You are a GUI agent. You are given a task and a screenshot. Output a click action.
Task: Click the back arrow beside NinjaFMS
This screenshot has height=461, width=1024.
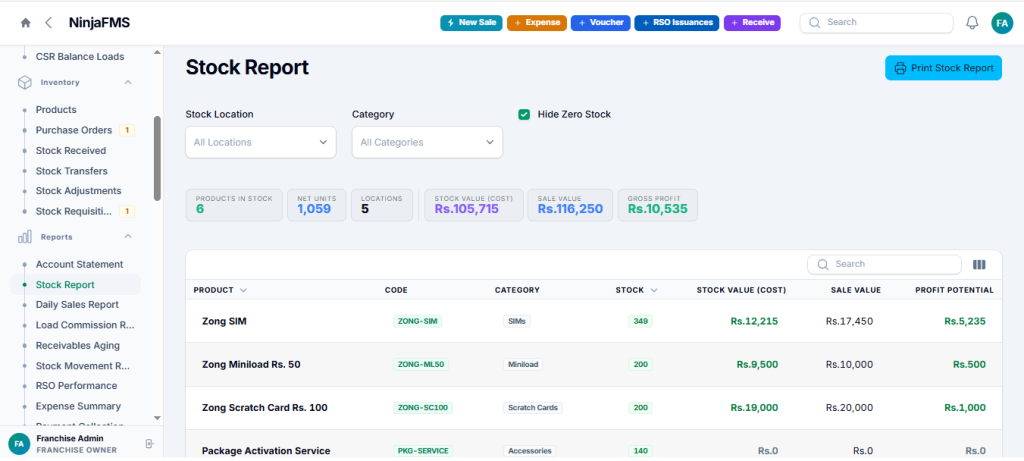tap(48, 23)
